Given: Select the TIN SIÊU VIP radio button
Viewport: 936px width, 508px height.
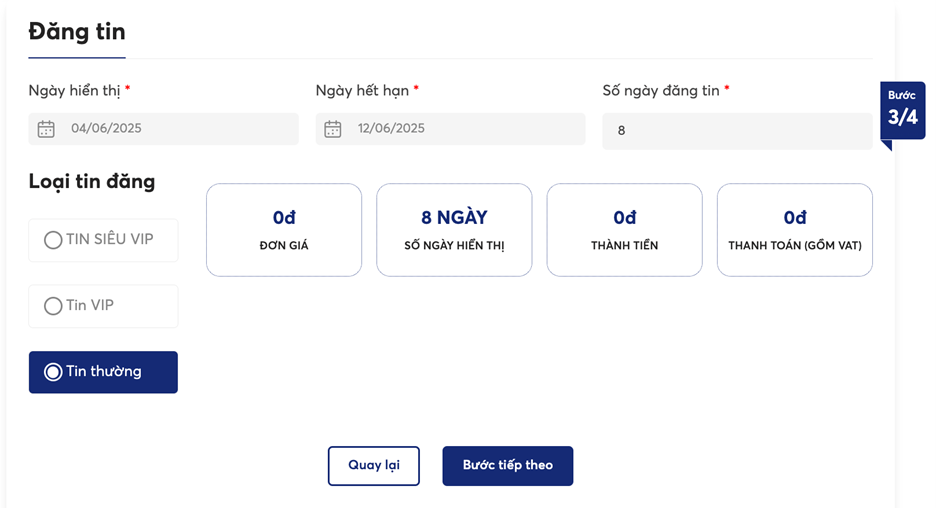Looking at the screenshot, I should (x=53, y=240).
